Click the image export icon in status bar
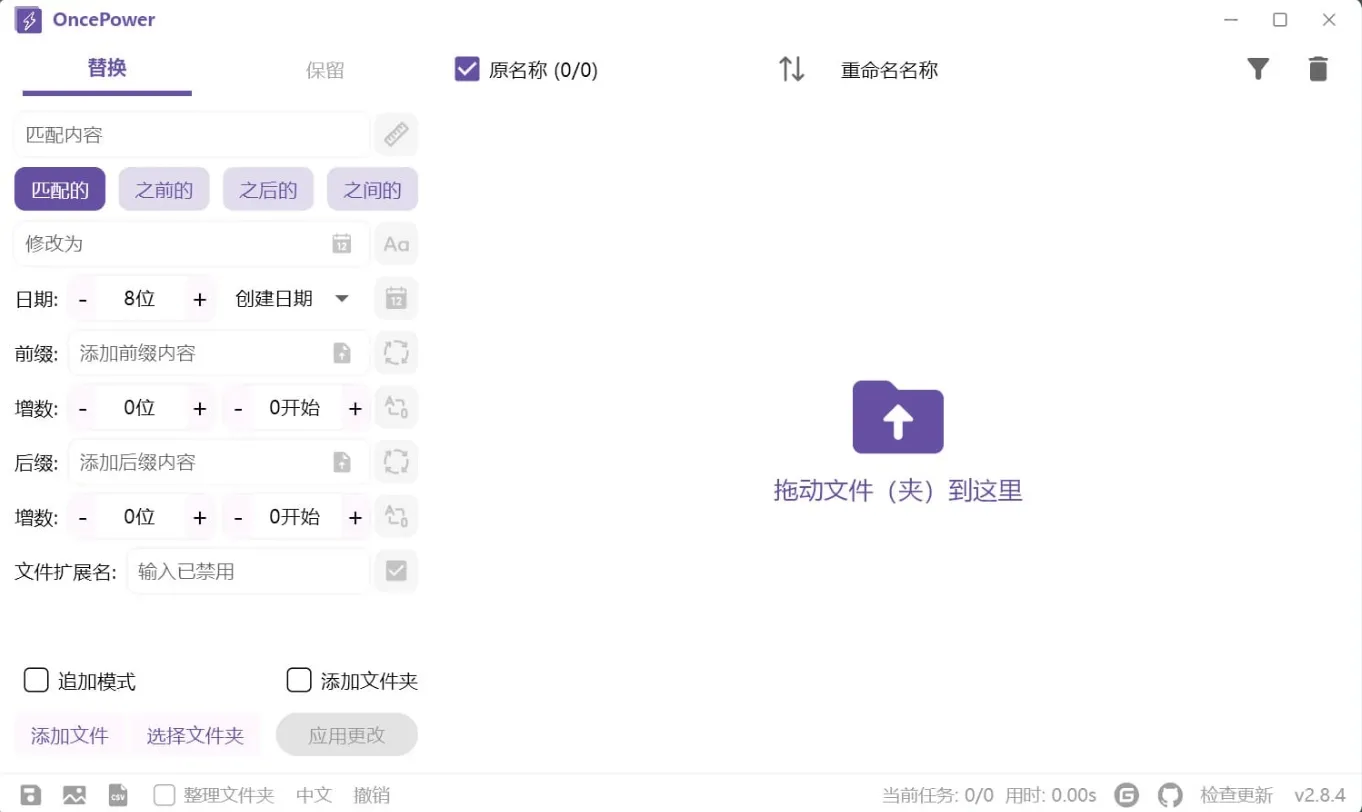 [x=74, y=794]
